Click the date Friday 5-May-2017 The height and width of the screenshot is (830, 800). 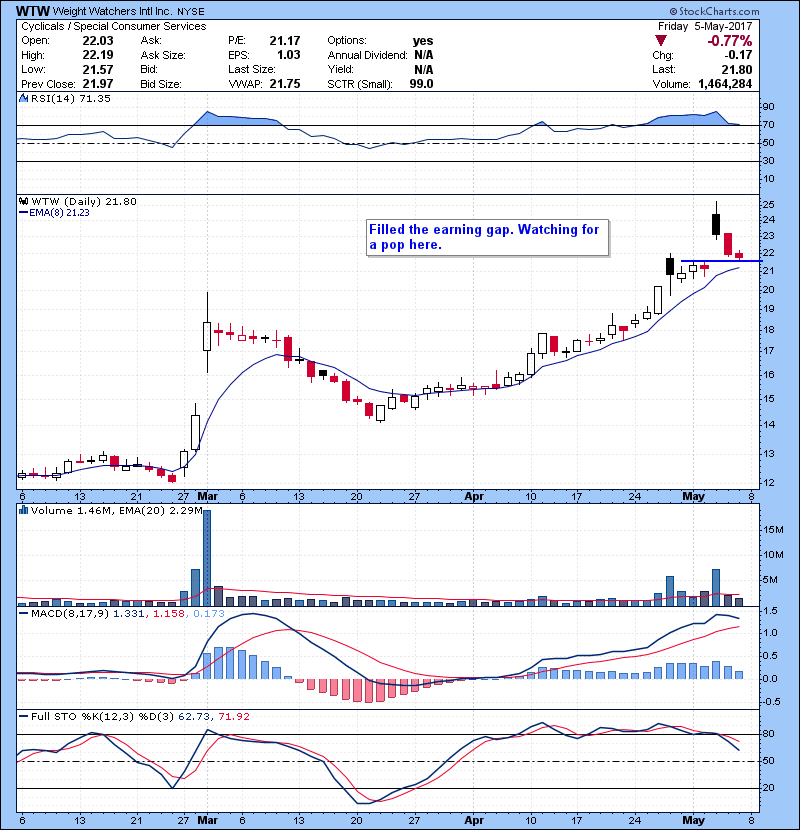pos(705,26)
